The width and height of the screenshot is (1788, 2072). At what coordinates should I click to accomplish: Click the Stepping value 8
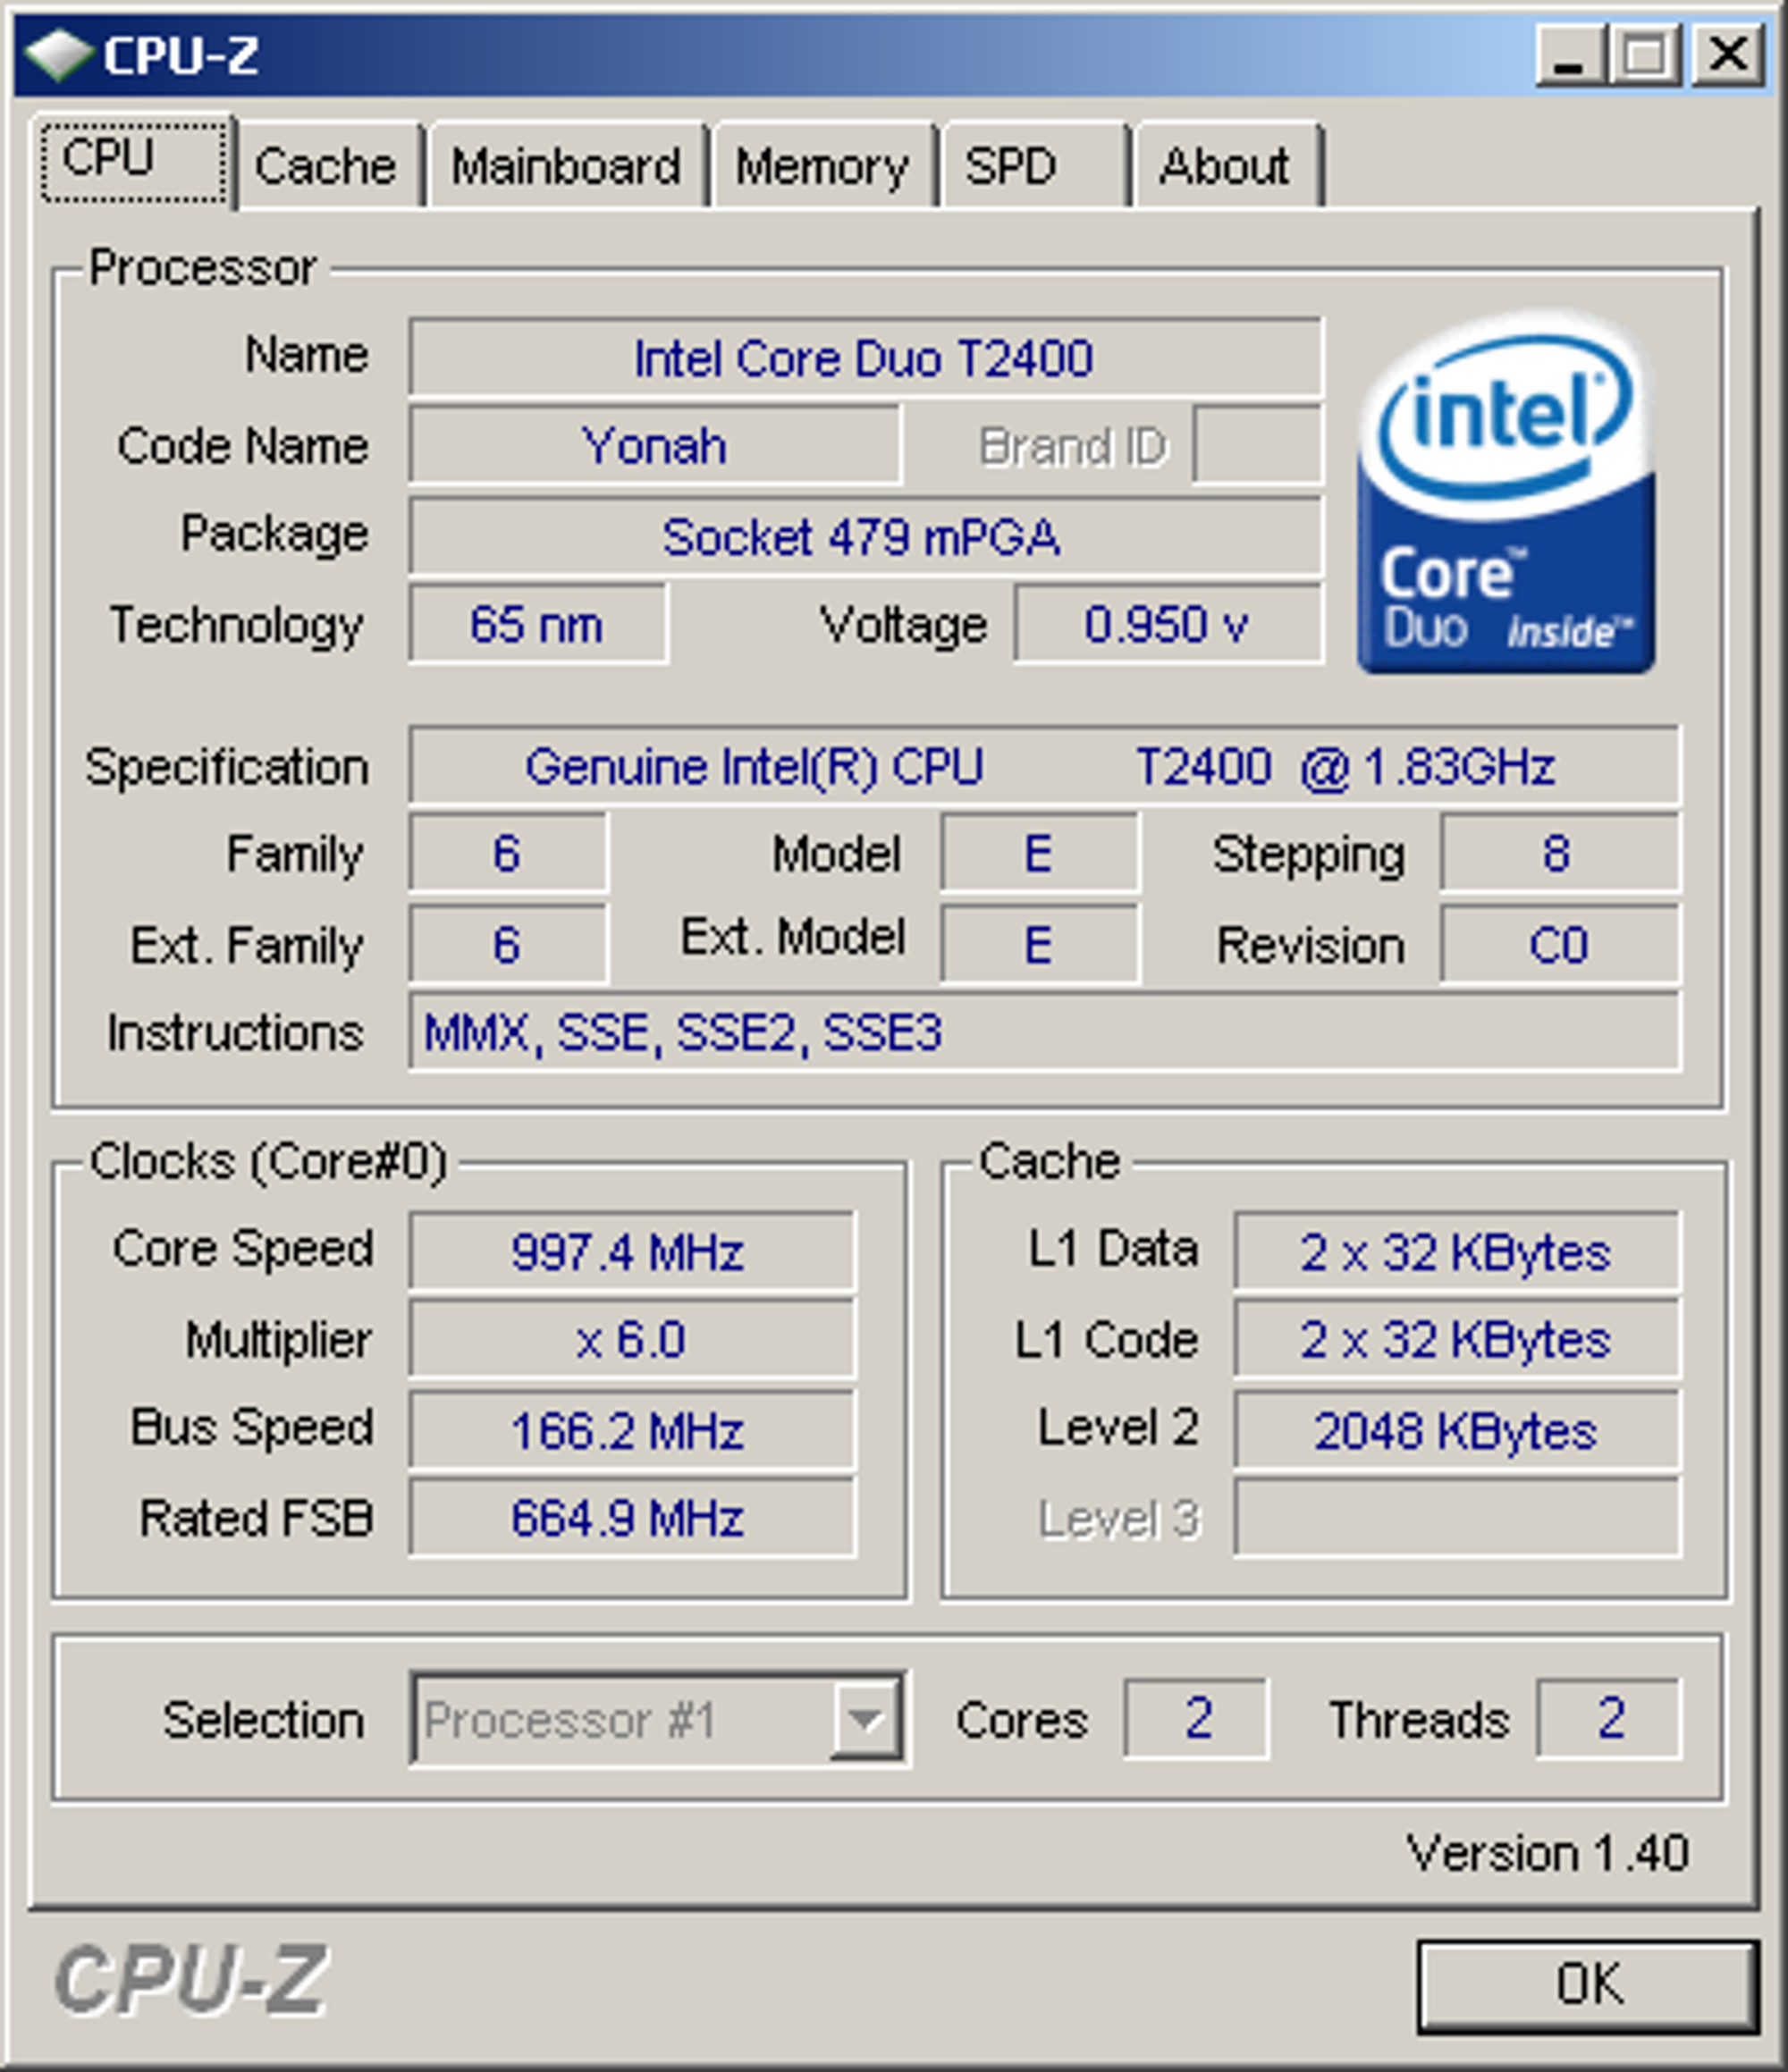pyautogui.click(x=1559, y=853)
